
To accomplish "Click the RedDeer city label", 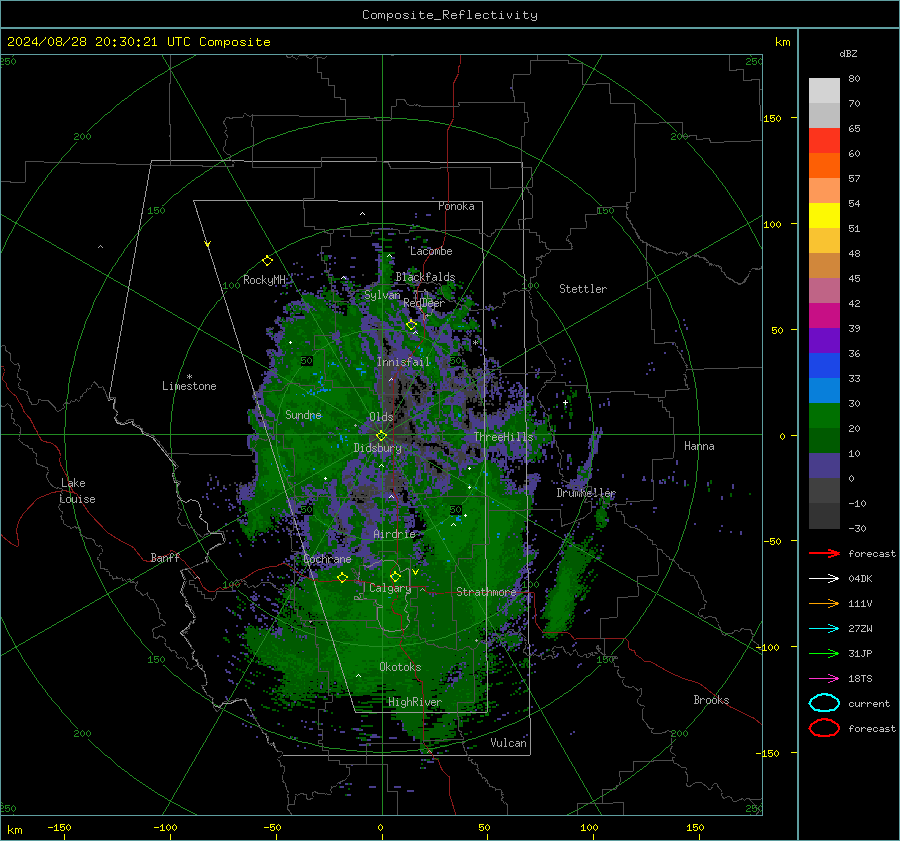I will (424, 303).
